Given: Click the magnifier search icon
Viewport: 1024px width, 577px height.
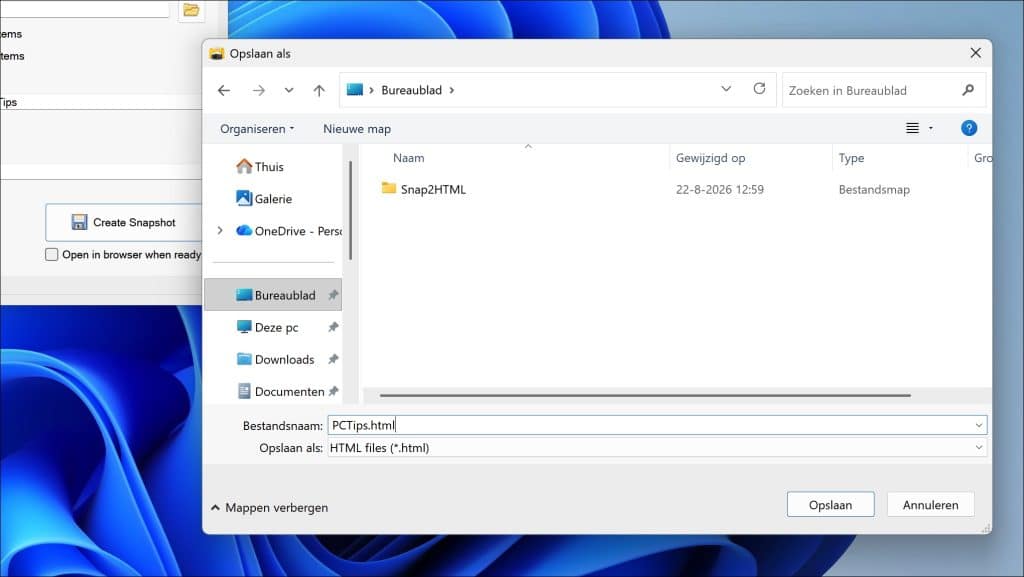Looking at the screenshot, I should (968, 90).
